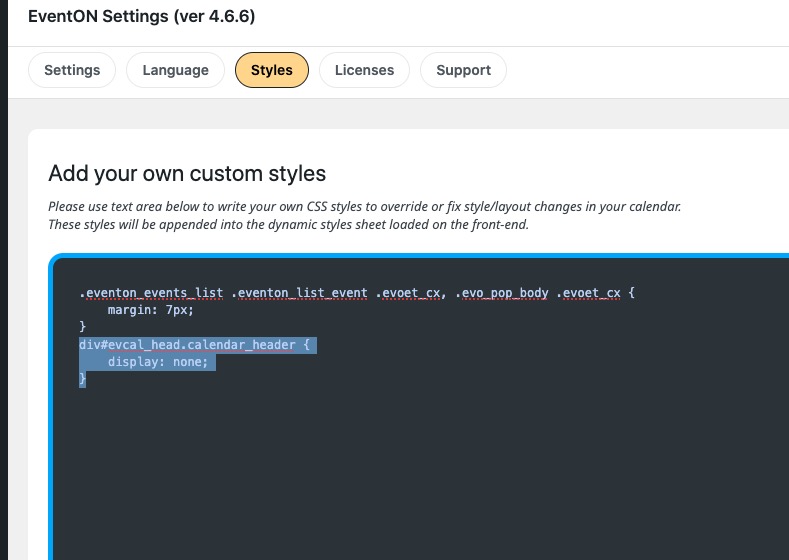
Task: Click the 'Please use text area below' description
Action: coord(365,206)
